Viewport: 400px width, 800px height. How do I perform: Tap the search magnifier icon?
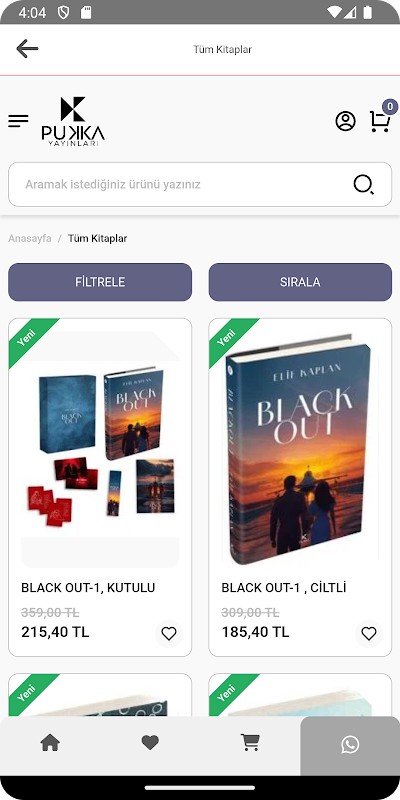click(364, 185)
